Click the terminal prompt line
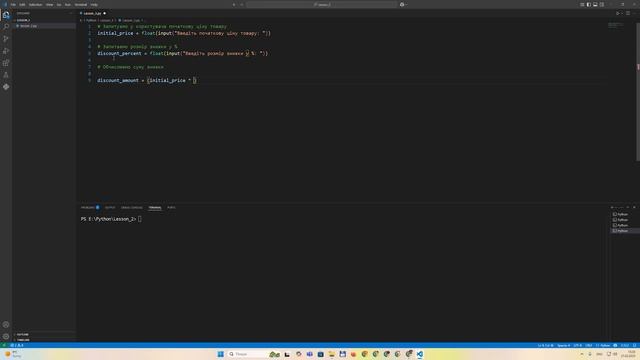The height and width of the screenshot is (360, 640). point(111,219)
